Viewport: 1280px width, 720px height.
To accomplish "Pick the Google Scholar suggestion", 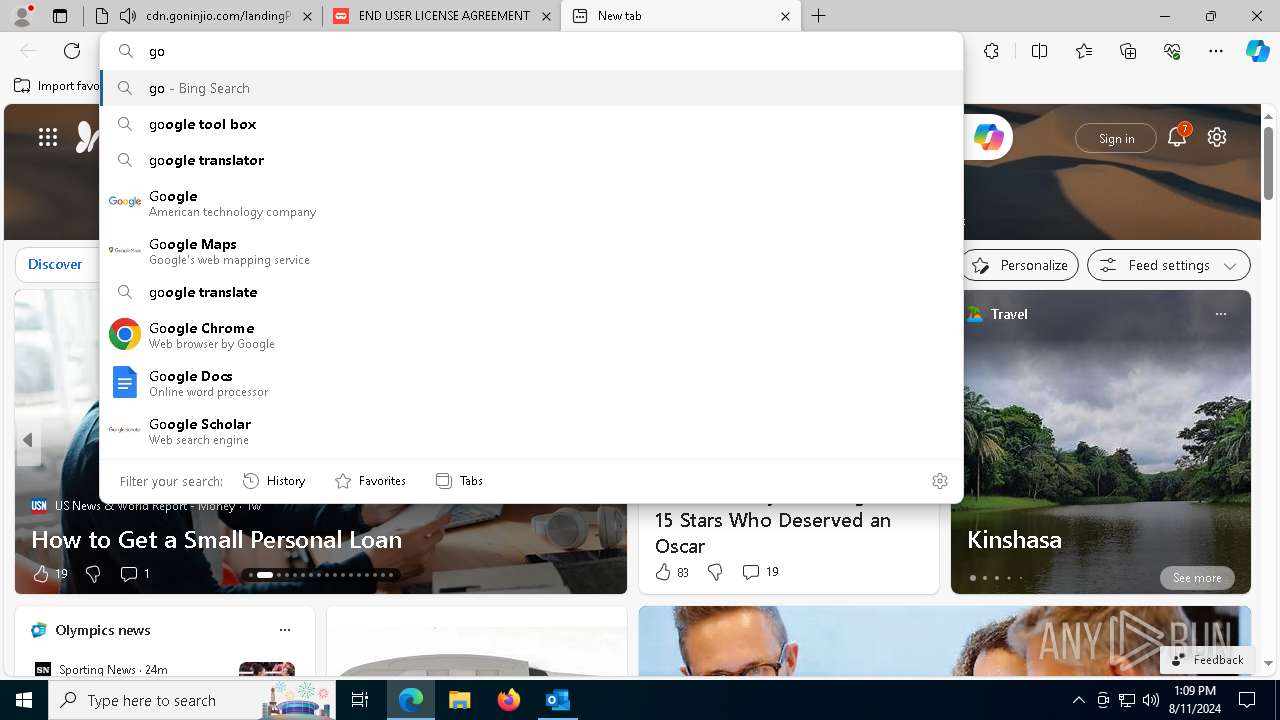I will (531, 431).
